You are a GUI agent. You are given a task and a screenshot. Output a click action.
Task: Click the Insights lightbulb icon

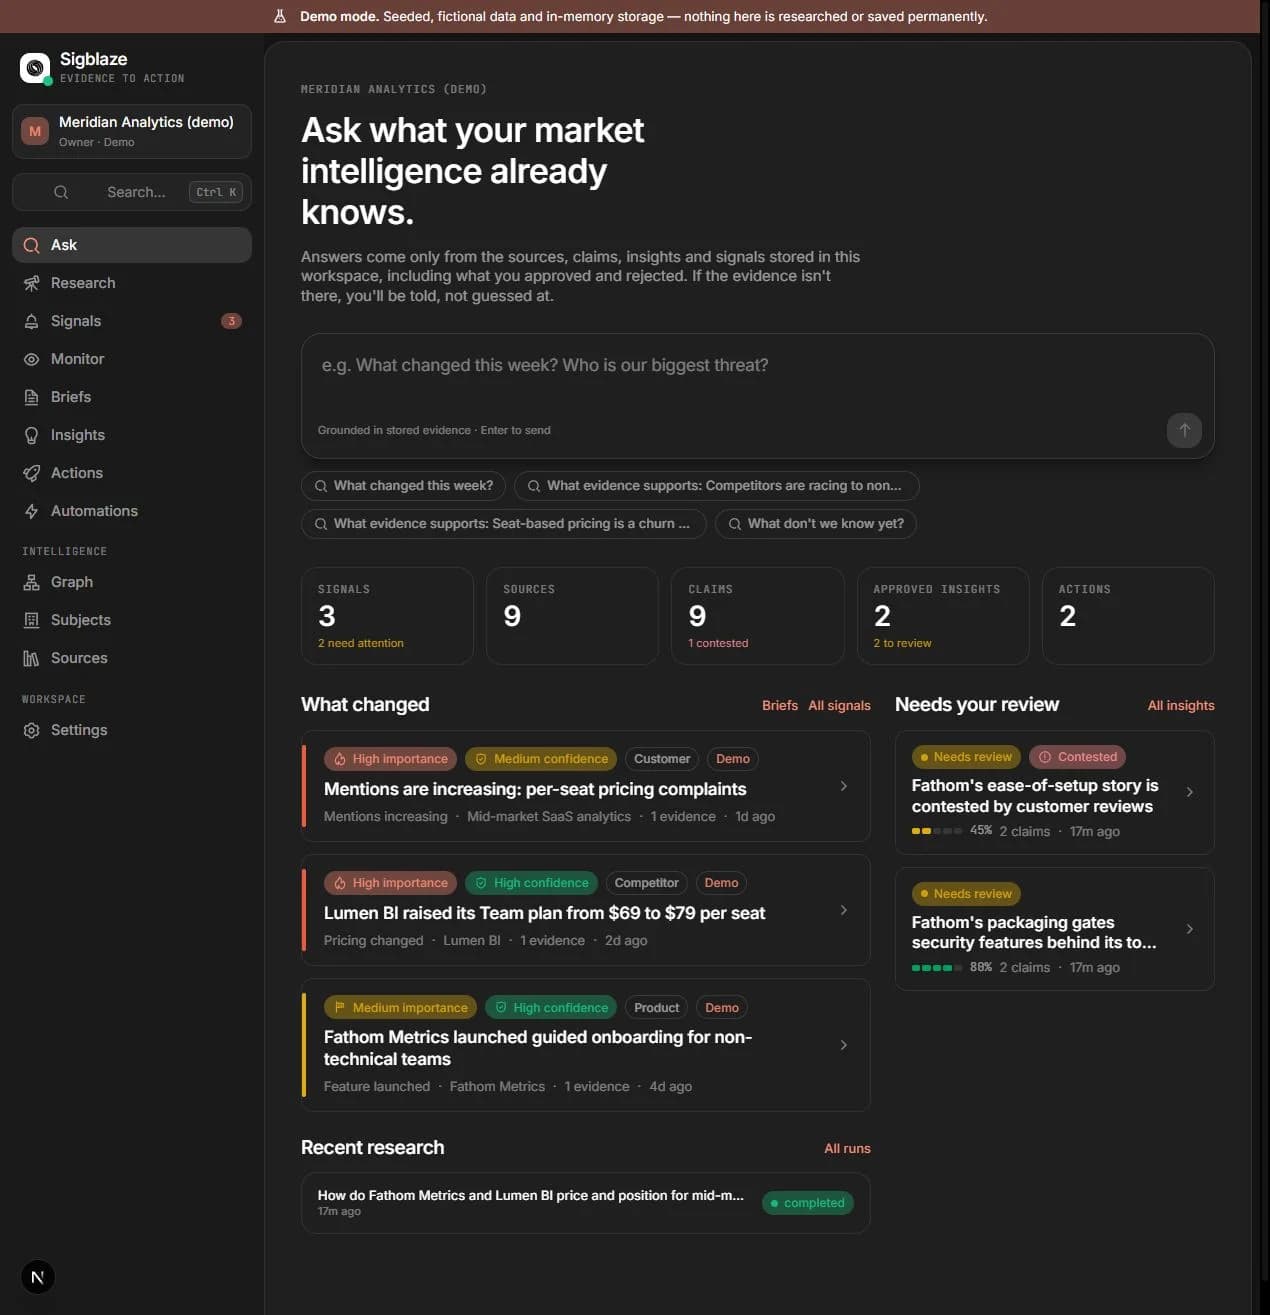tap(32, 435)
